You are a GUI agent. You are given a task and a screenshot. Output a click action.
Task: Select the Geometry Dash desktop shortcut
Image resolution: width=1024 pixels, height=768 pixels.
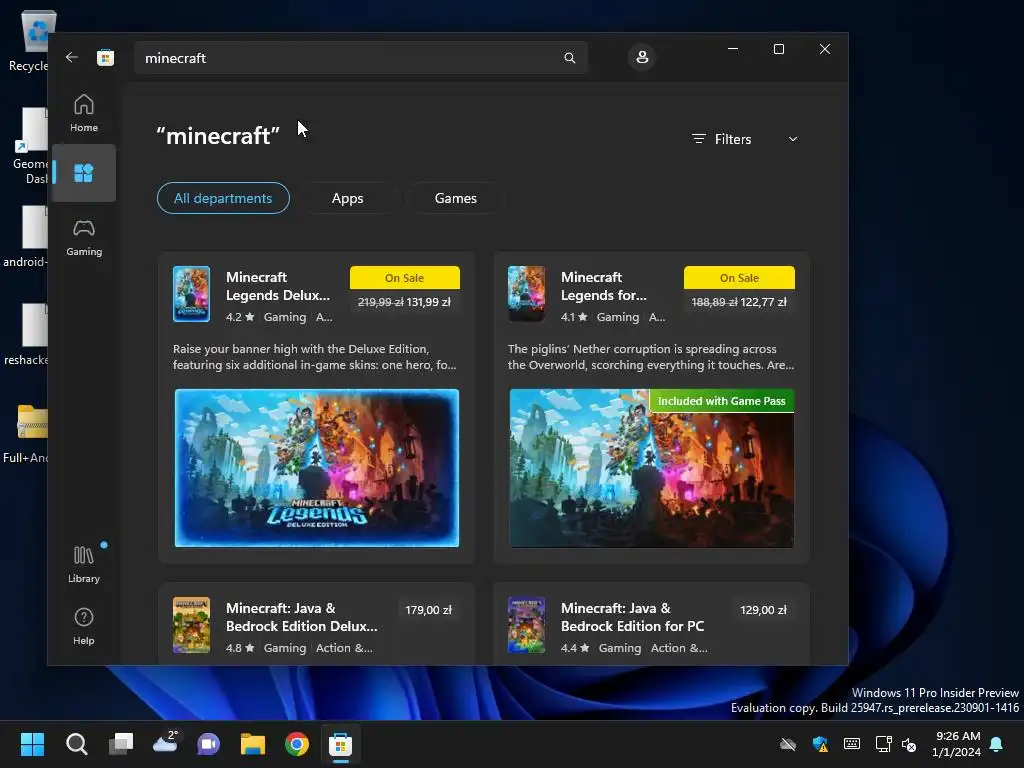(31, 146)
